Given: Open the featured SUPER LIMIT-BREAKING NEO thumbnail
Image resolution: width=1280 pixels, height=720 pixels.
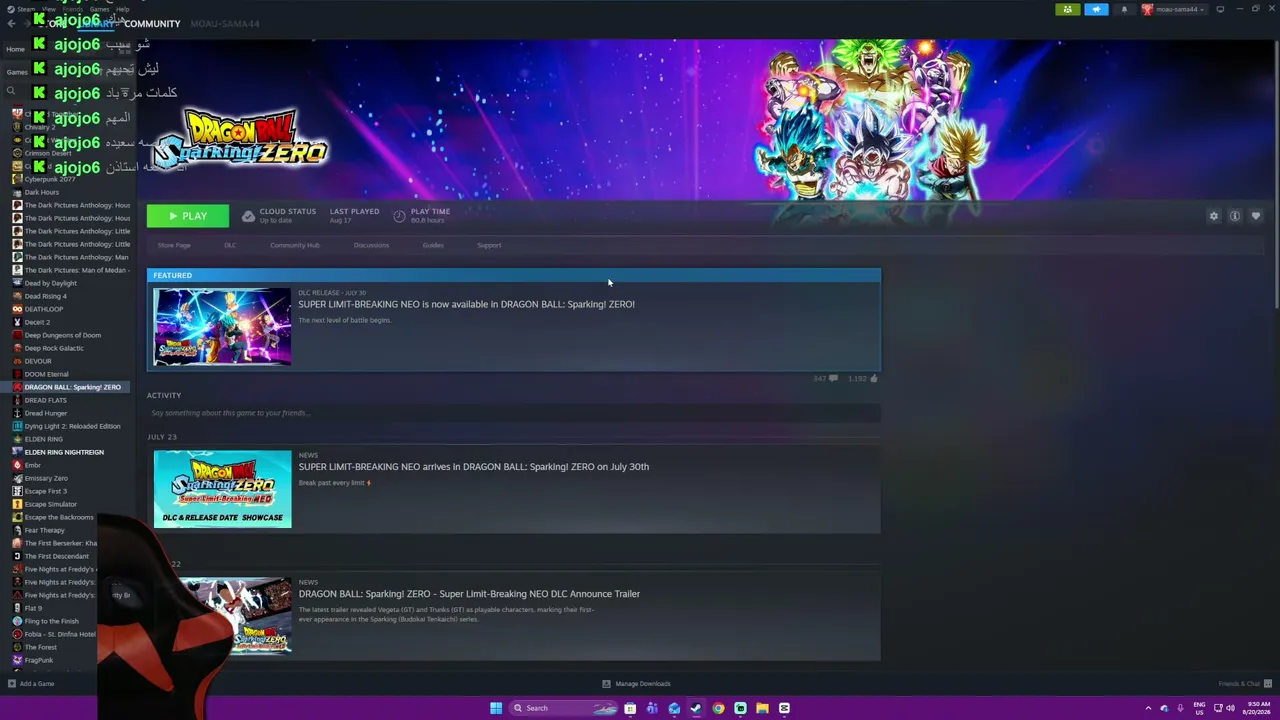Looking at the screenshot, I should [x=222, y=327].
